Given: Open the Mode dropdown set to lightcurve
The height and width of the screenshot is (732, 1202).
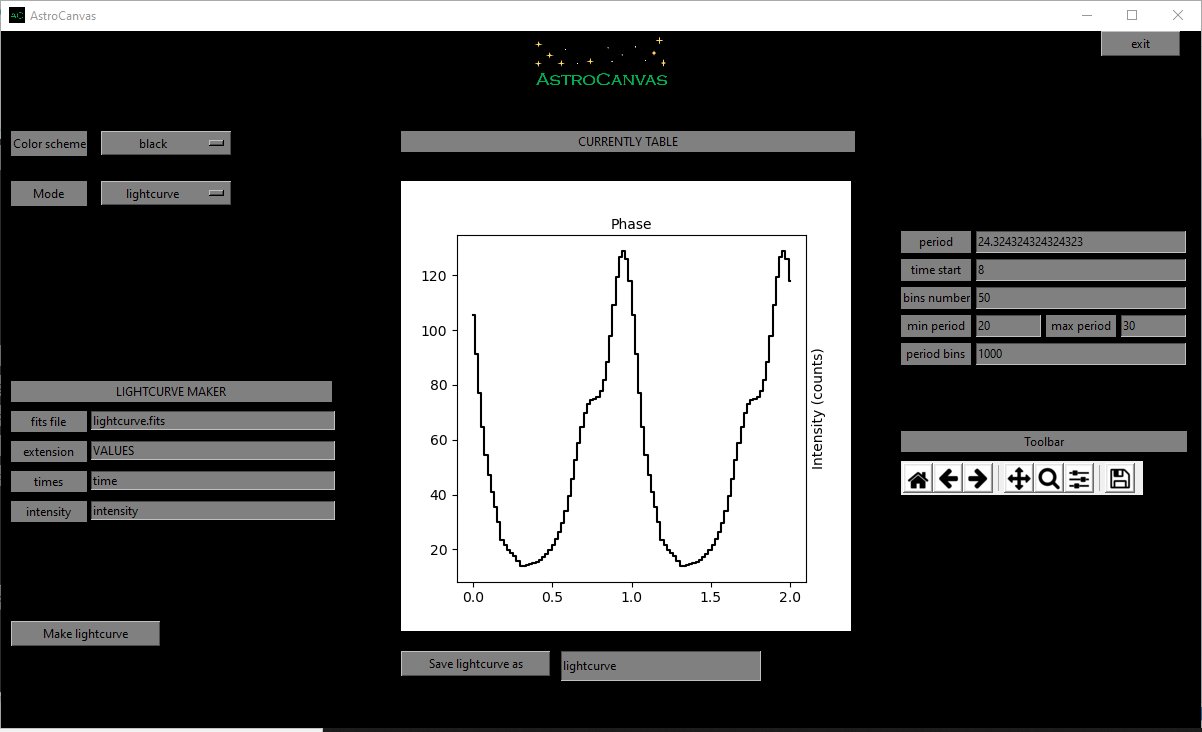Looking at the screenshot, I should [x=166, y=193].
